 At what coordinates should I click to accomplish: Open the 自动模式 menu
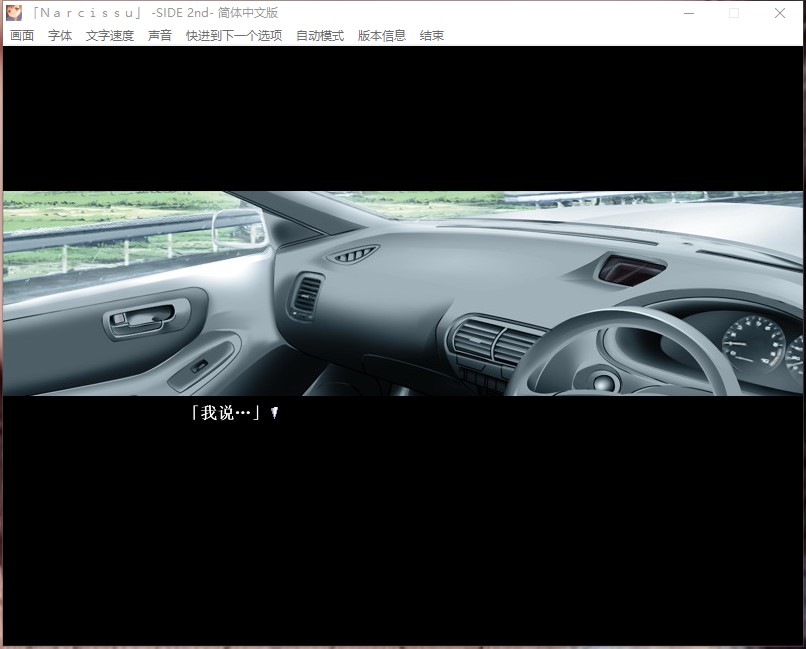click(320, 35)
